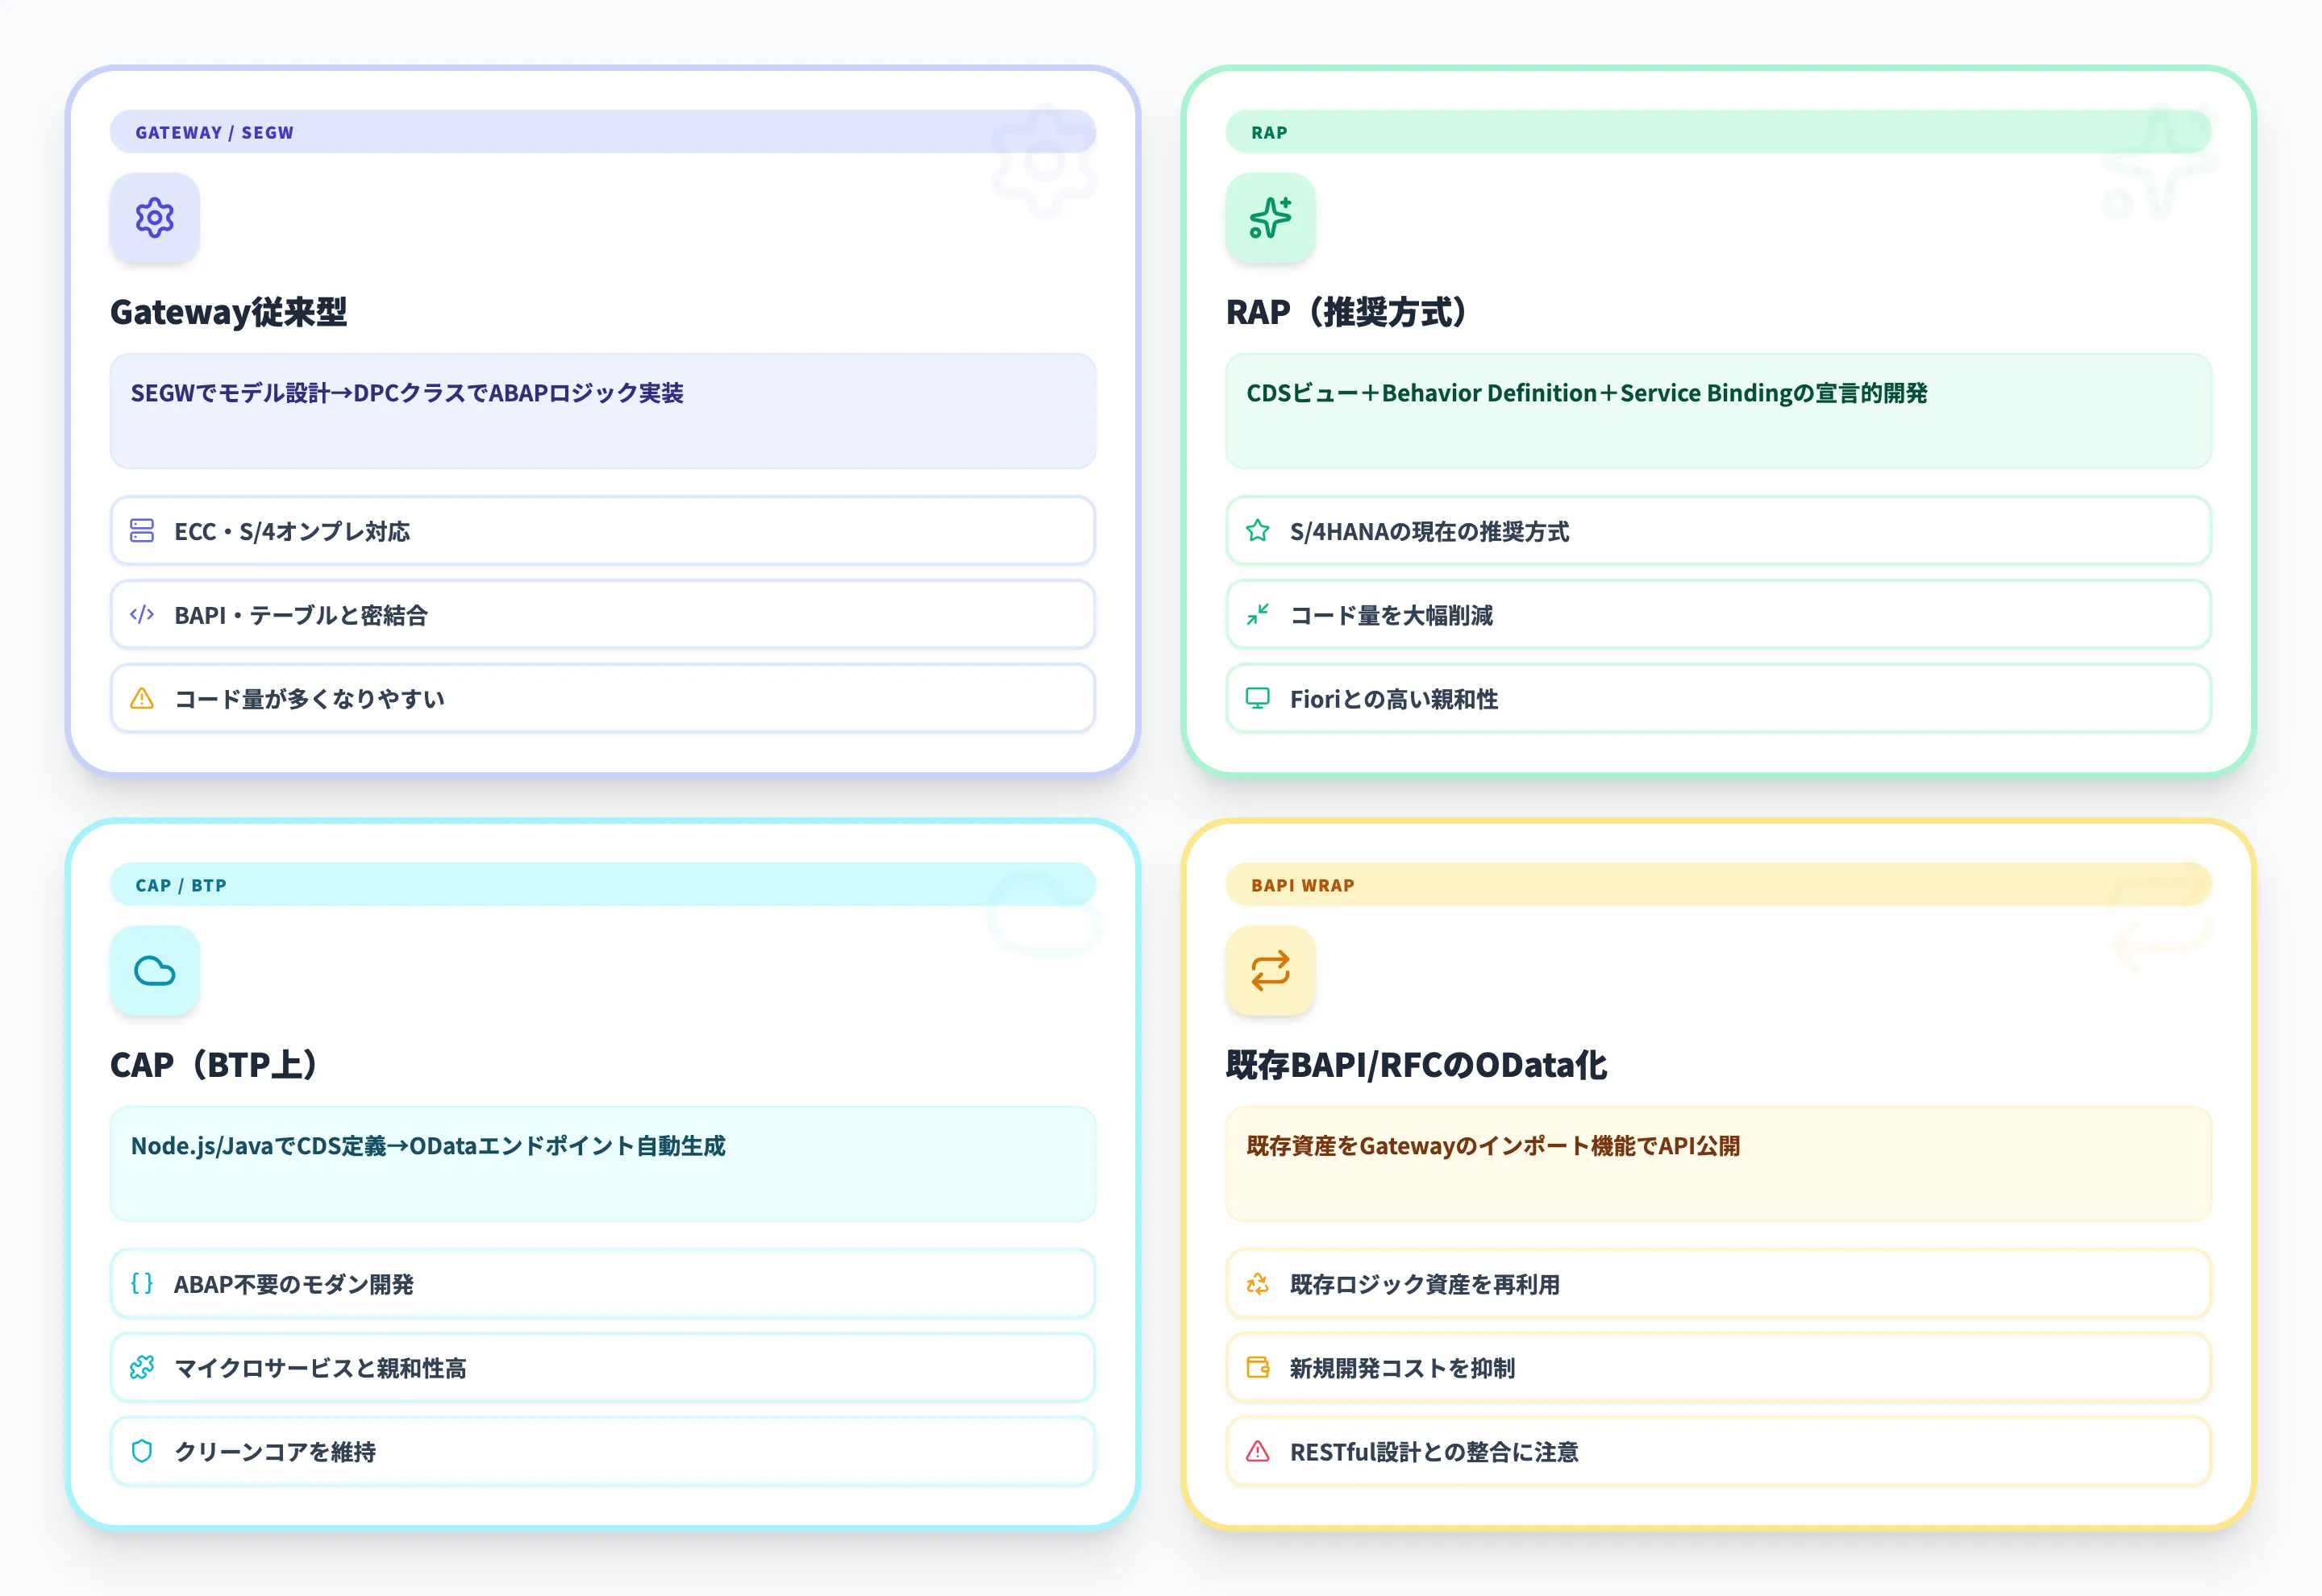Click the star icon beside S/4HANAの現在の推奨方式
The width and height of the screenshot is (2322, 1596).
tap(1257, 531)
